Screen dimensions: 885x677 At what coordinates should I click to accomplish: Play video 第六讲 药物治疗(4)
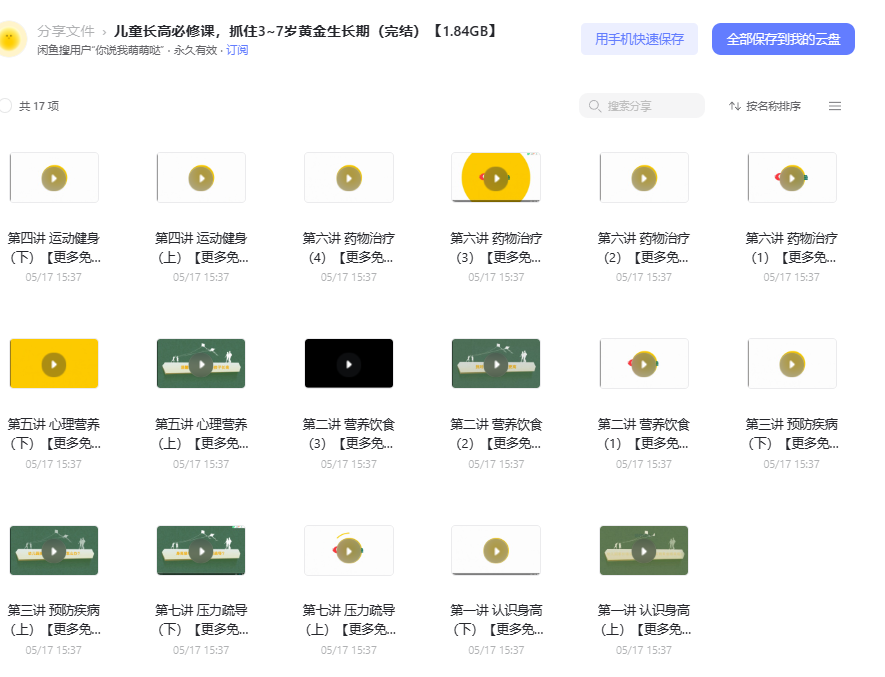[x=349, y=178]
